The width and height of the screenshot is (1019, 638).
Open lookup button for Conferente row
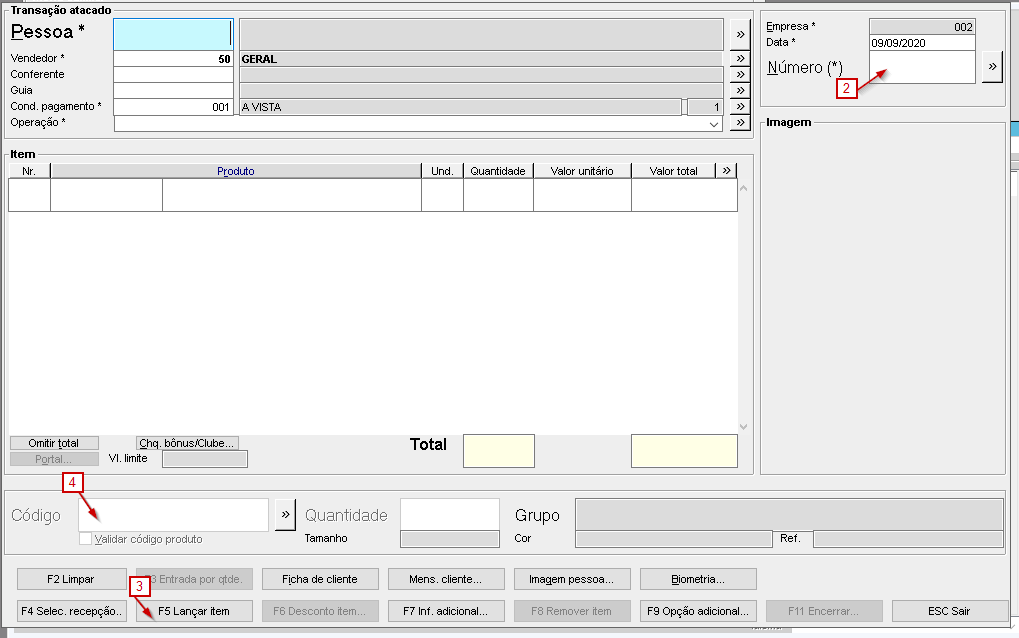(740, 75)
